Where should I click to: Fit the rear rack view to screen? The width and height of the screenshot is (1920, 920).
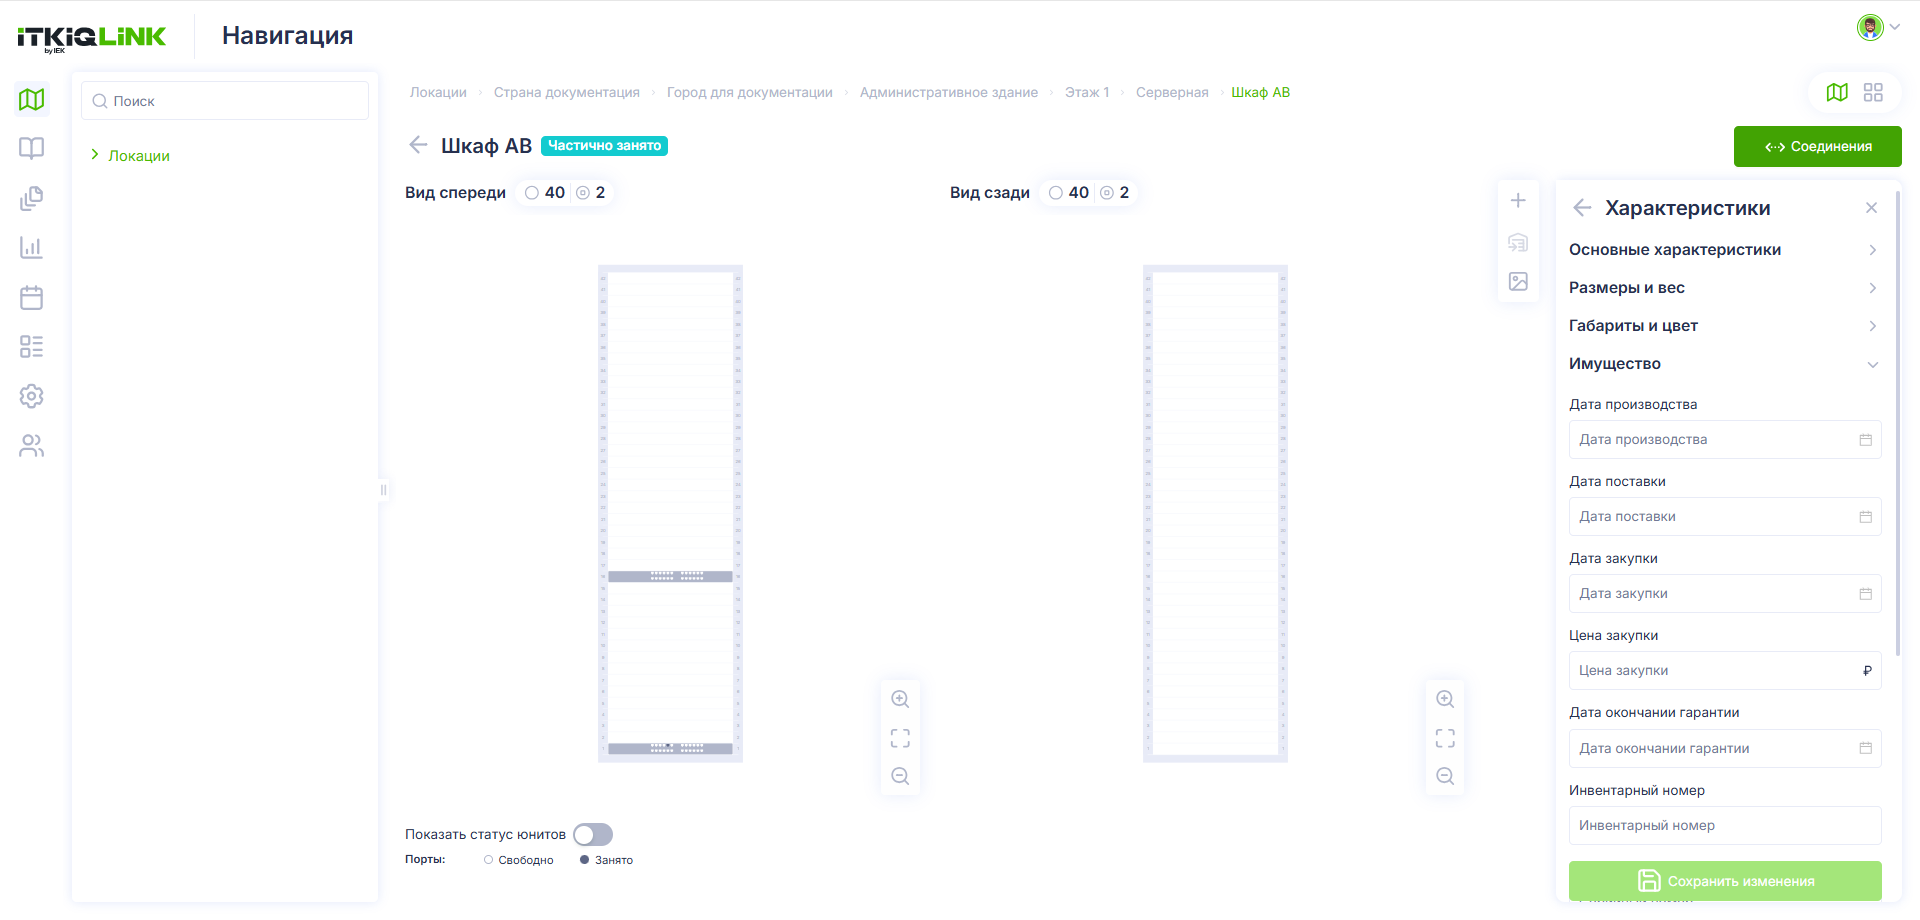click(1445, 738)
